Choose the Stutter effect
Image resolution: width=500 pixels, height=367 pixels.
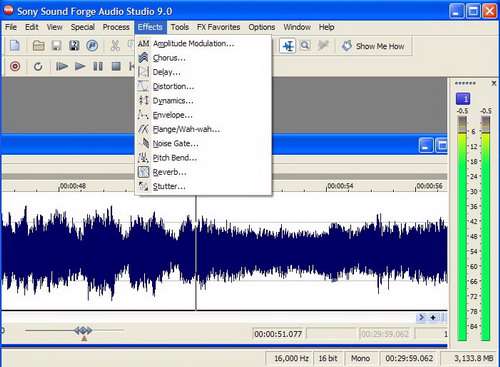pyautogui.click(x=203, y=187)
